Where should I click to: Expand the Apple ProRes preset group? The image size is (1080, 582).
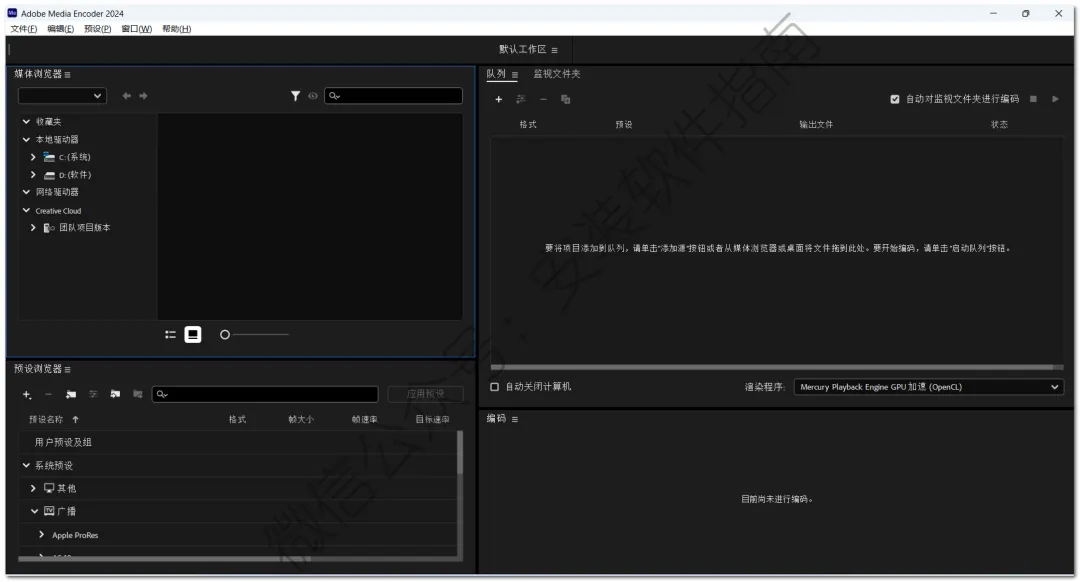coord(41,534)
